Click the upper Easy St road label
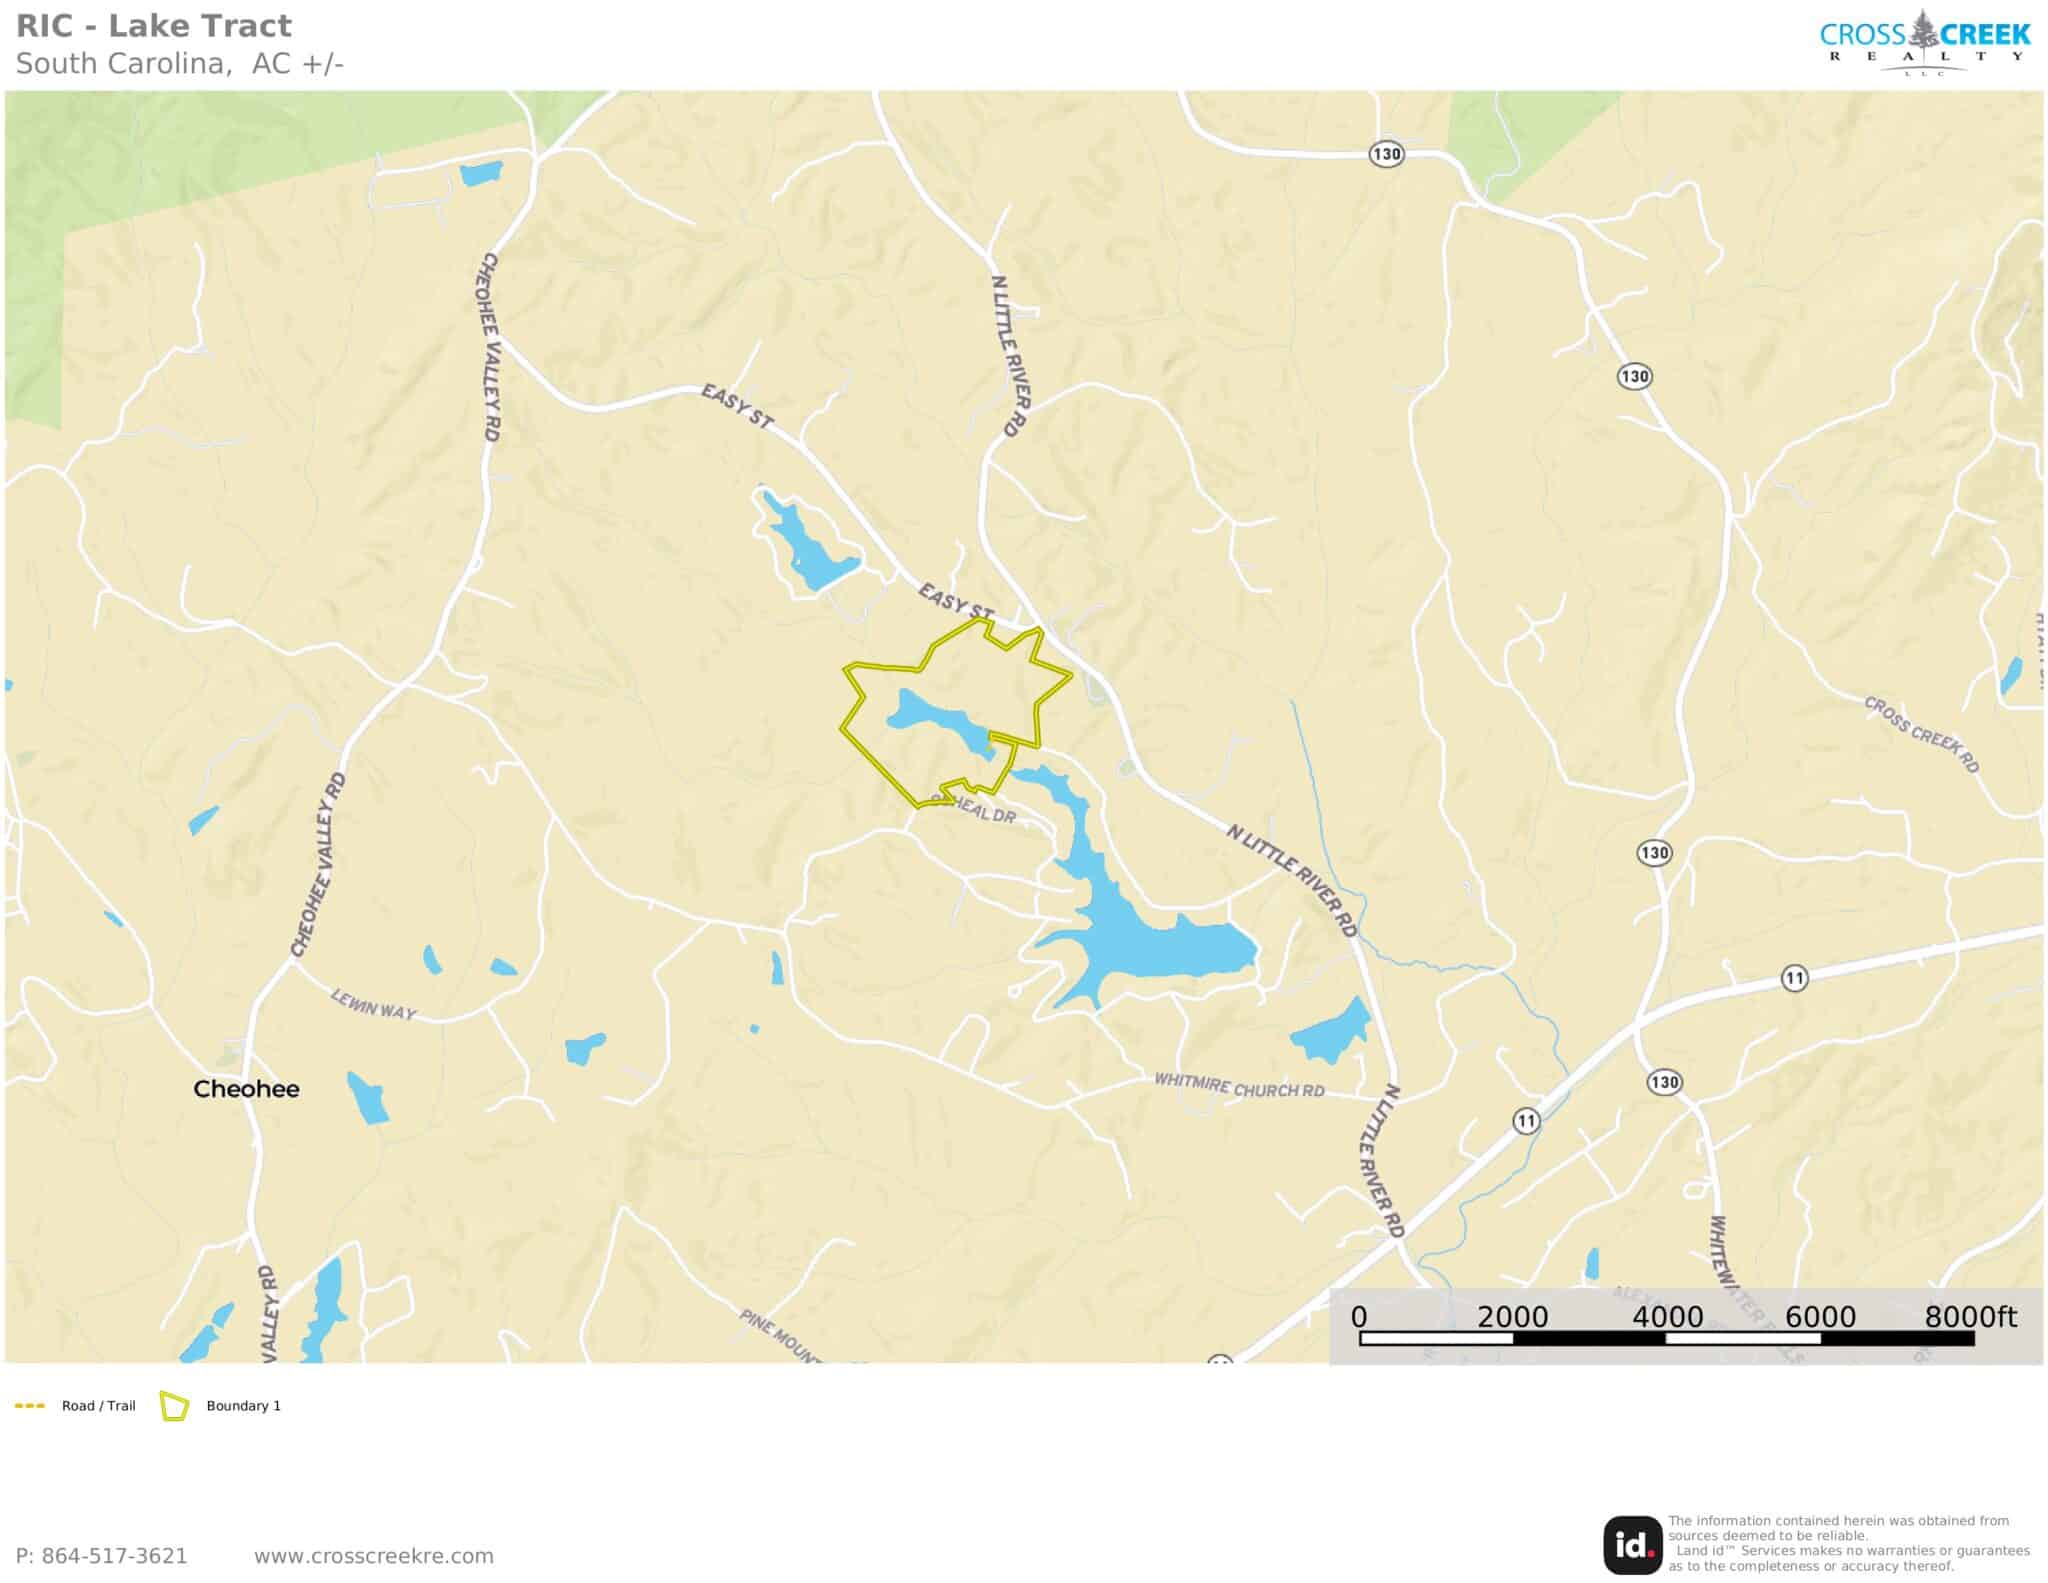Screen dimensions: 2048x1583 [x=737, y=407]
